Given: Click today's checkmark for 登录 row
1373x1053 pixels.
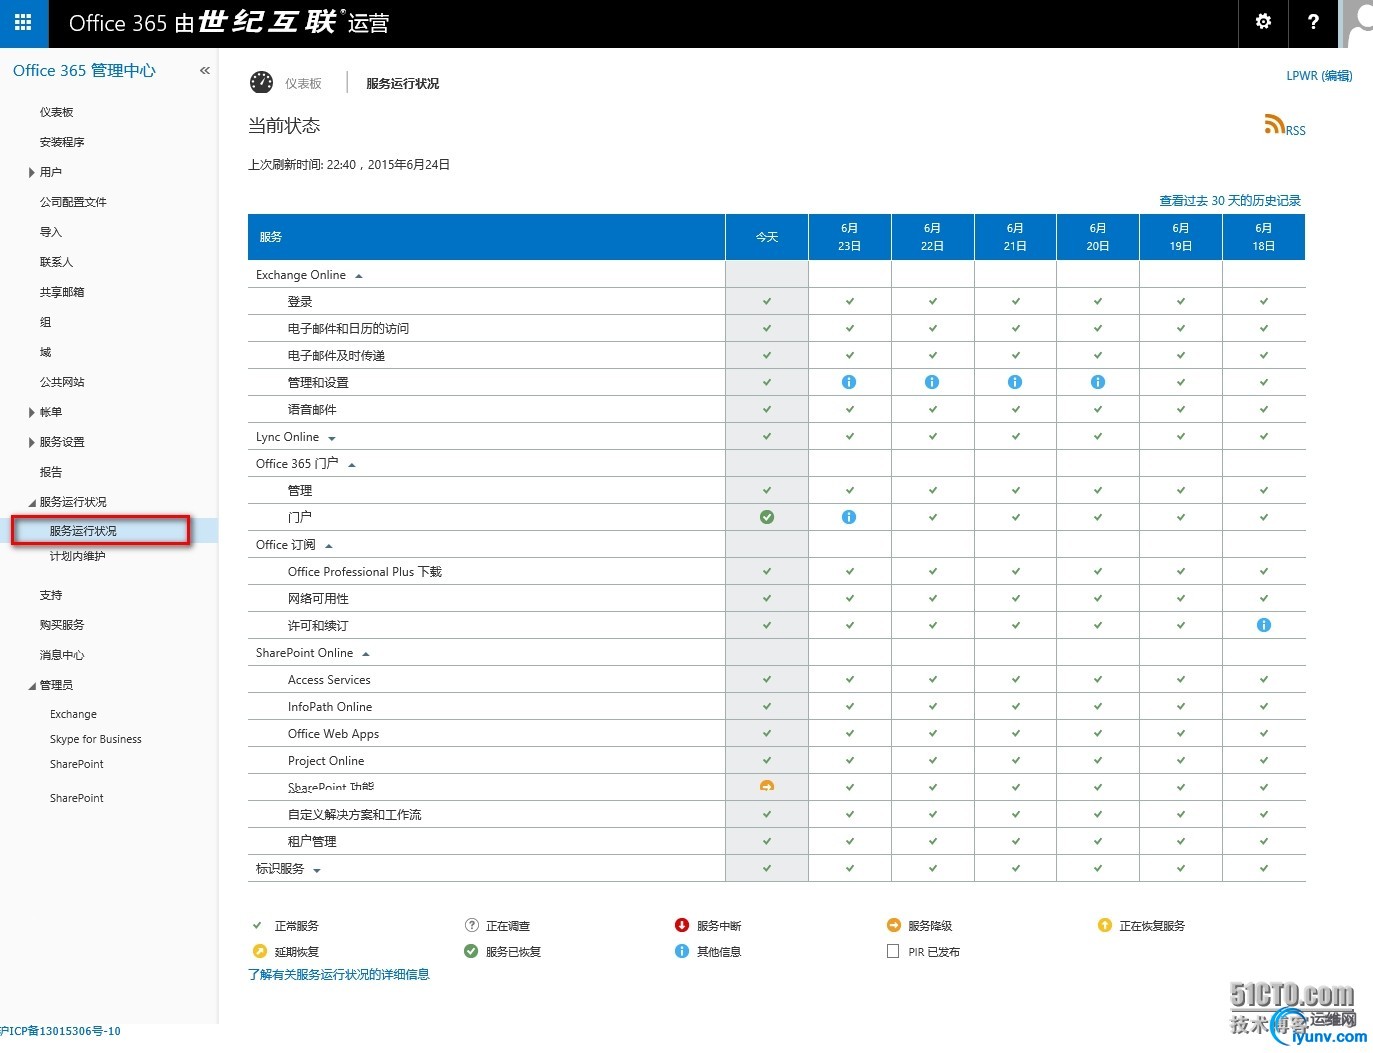Looking at the screenshot, I should [x=767, y=301].
